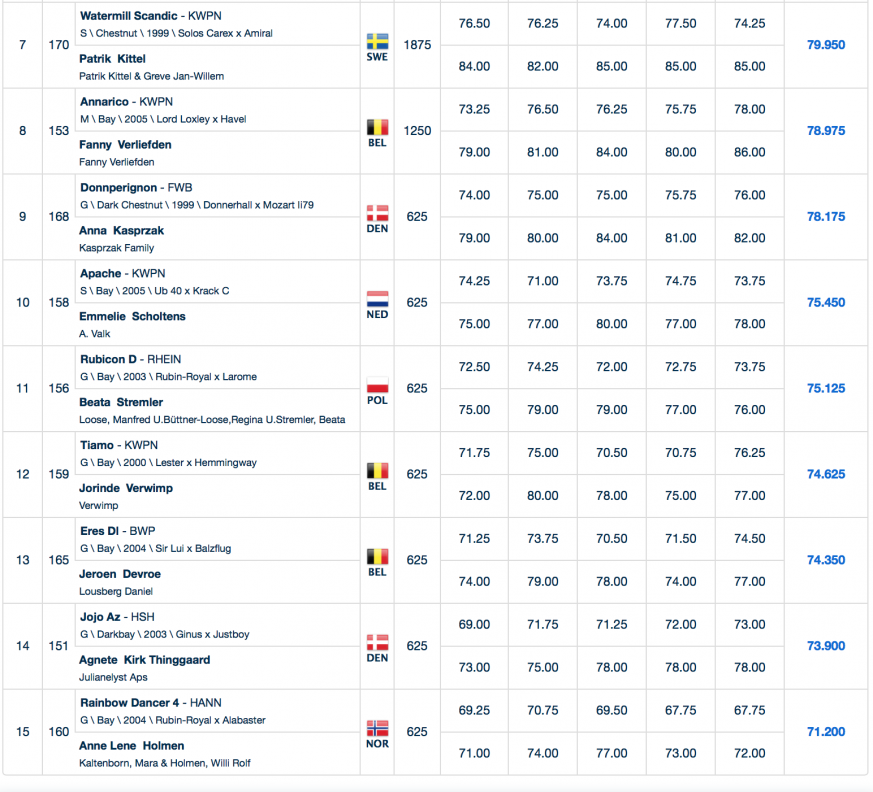Screen dimensions: 873x792
Task: Click the Belgium flag beside Fanny Verliefden
Action: coord(377,128)
